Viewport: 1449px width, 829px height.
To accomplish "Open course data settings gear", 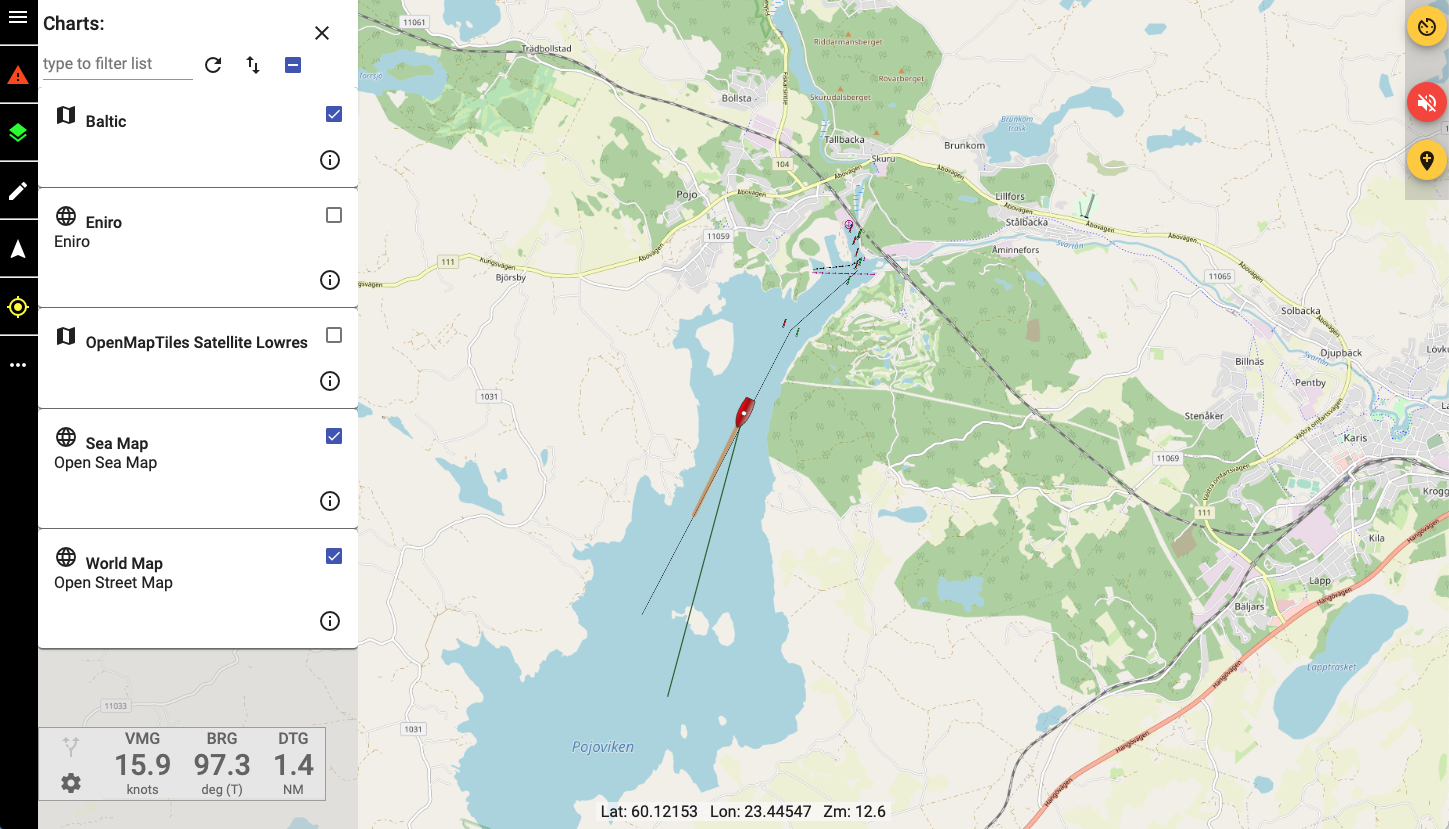I will (71, 783).
